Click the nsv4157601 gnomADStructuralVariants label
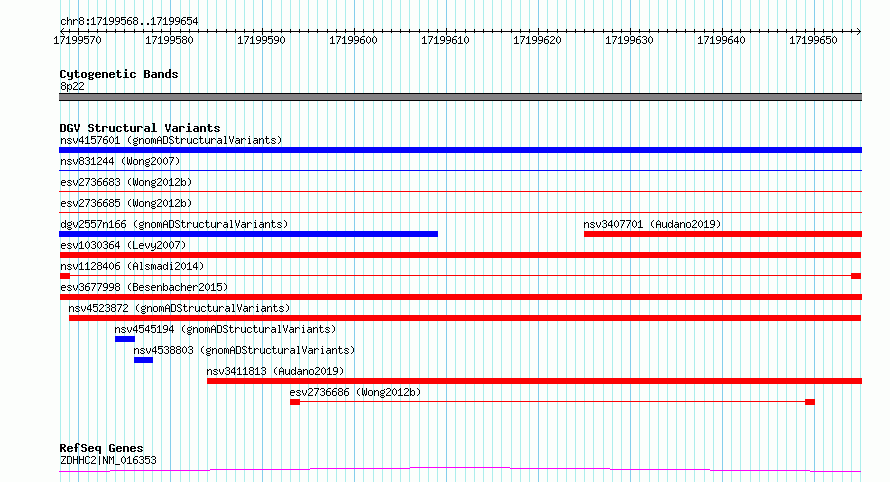Viewport: 890px width, 482px height. pyautogui.click(x=171, y=140)
